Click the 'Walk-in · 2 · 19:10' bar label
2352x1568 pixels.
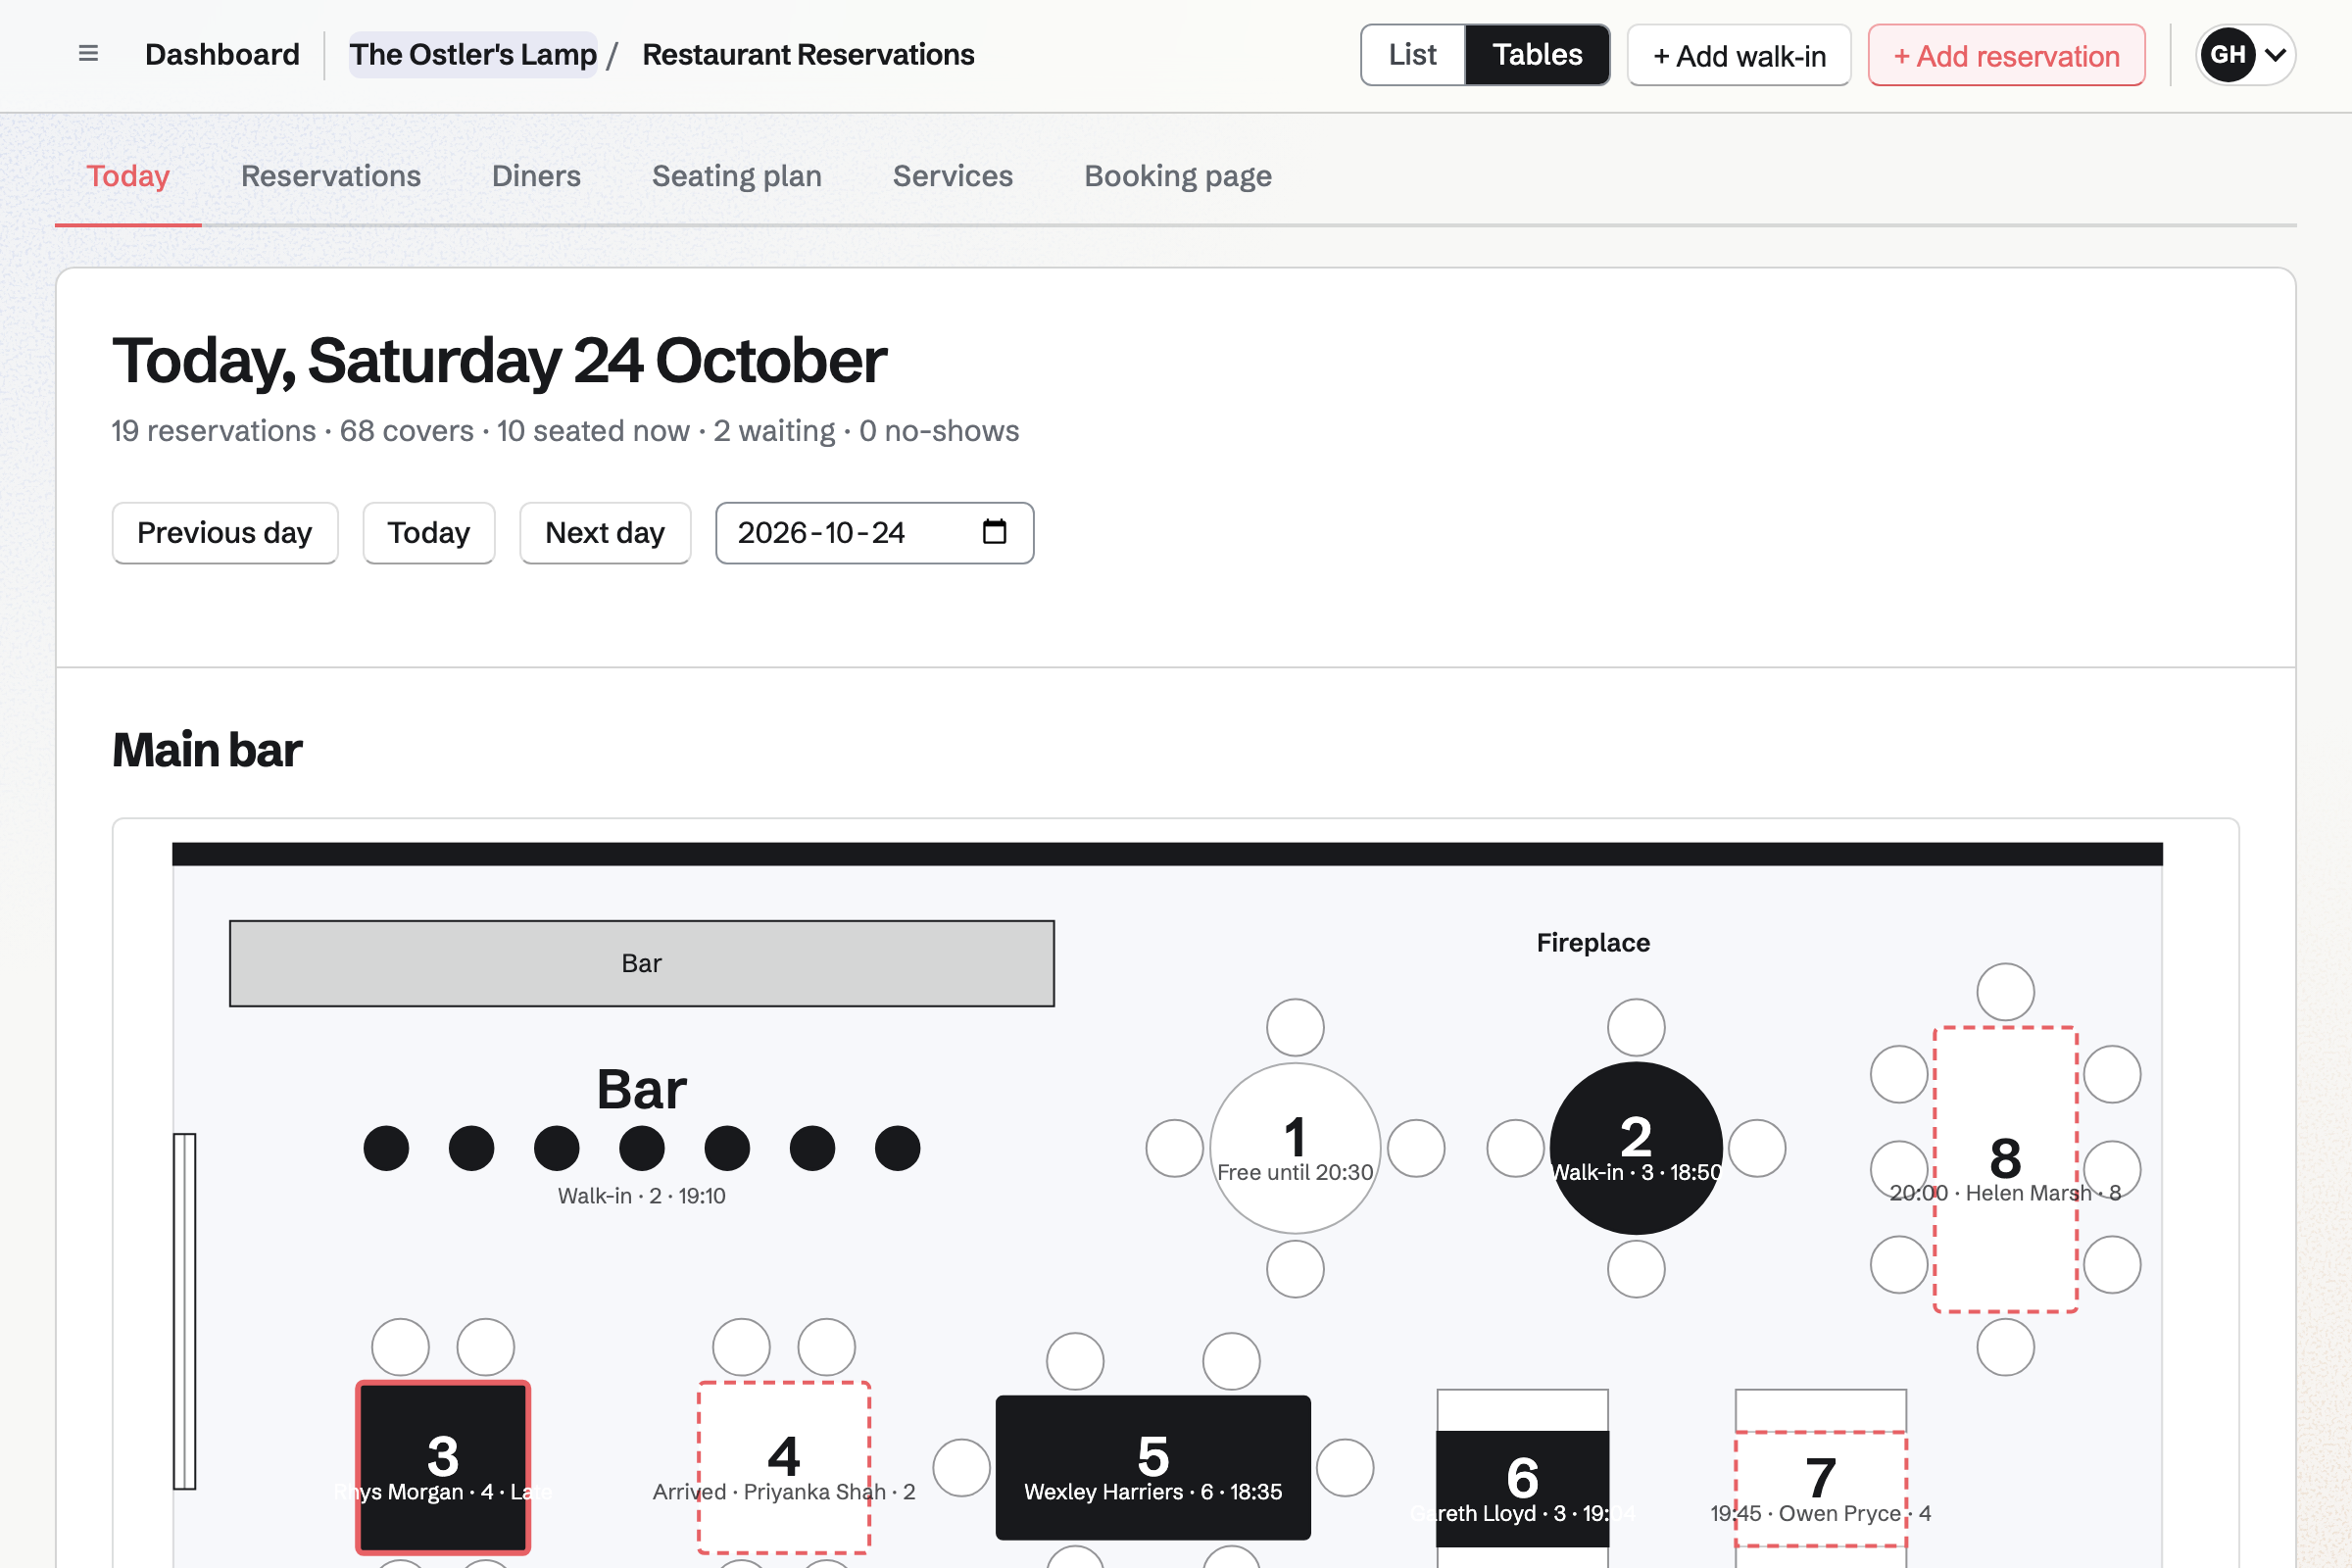click(x=642, y=1196)
